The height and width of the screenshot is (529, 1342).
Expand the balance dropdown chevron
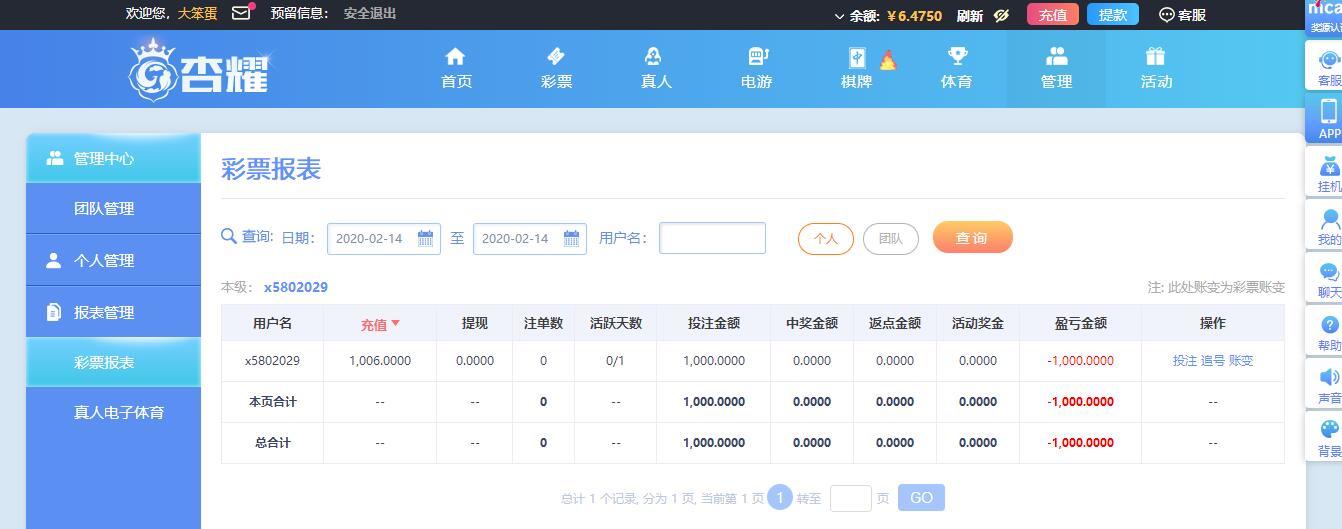[839, 16]
